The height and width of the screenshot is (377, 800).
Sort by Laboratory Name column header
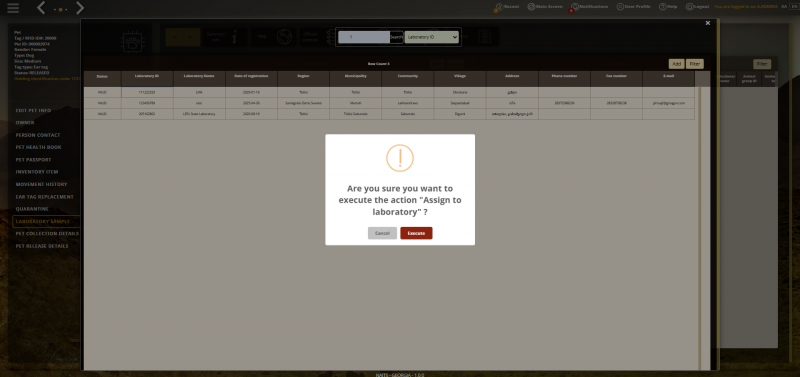199,76
